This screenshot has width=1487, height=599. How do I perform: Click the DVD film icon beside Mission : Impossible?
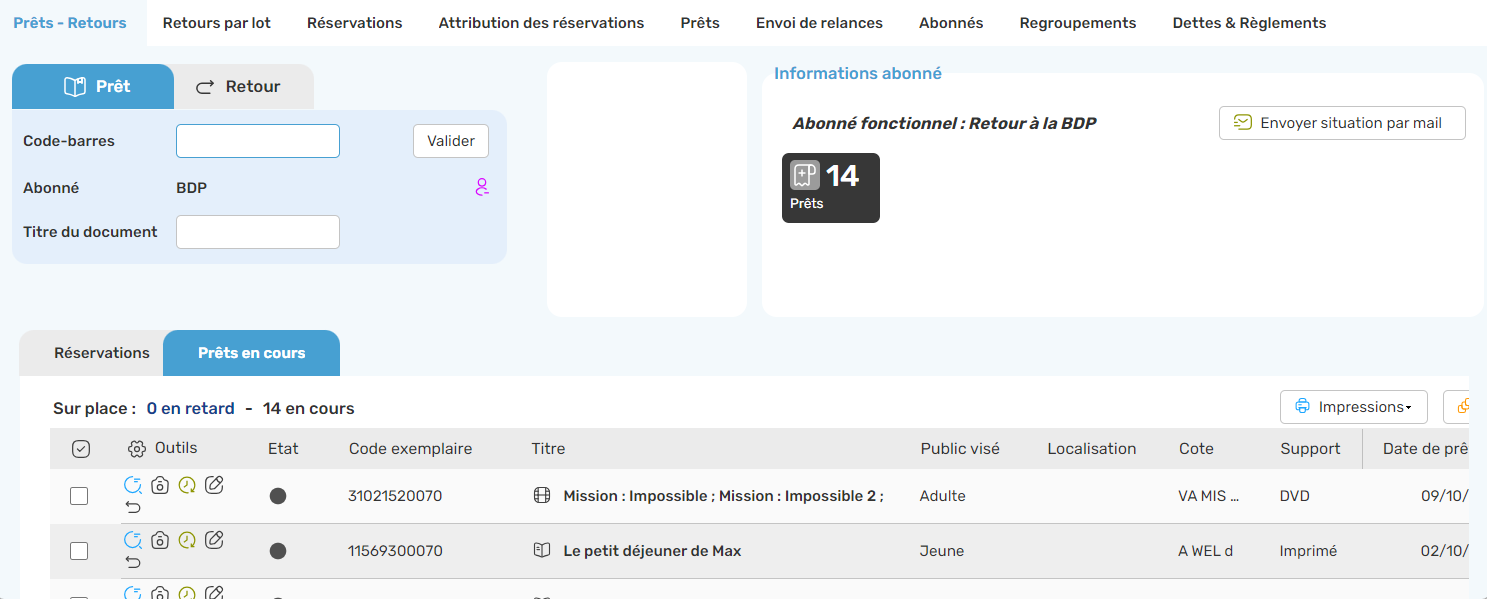[542, 496]
